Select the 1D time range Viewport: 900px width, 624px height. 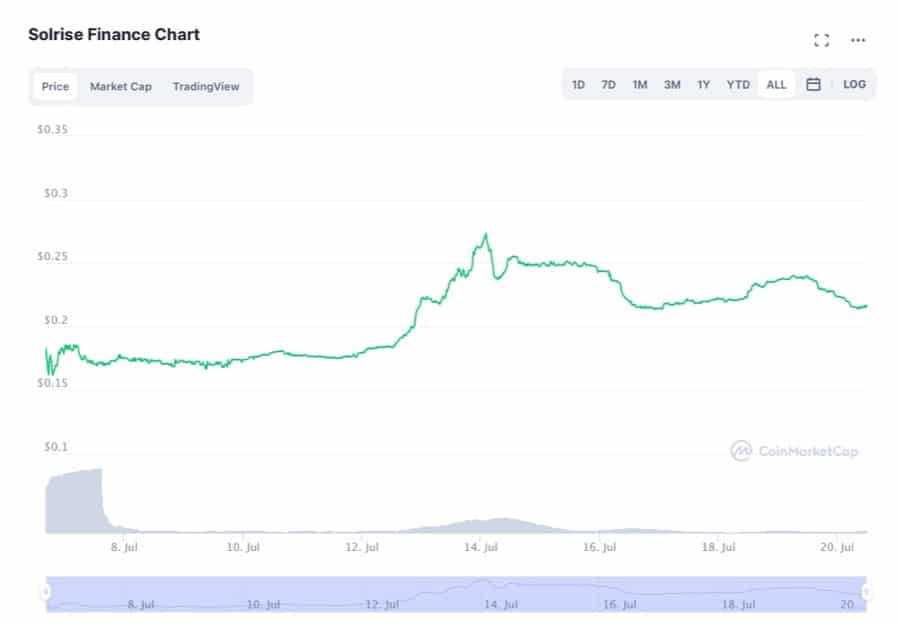(x=578, y=85)
